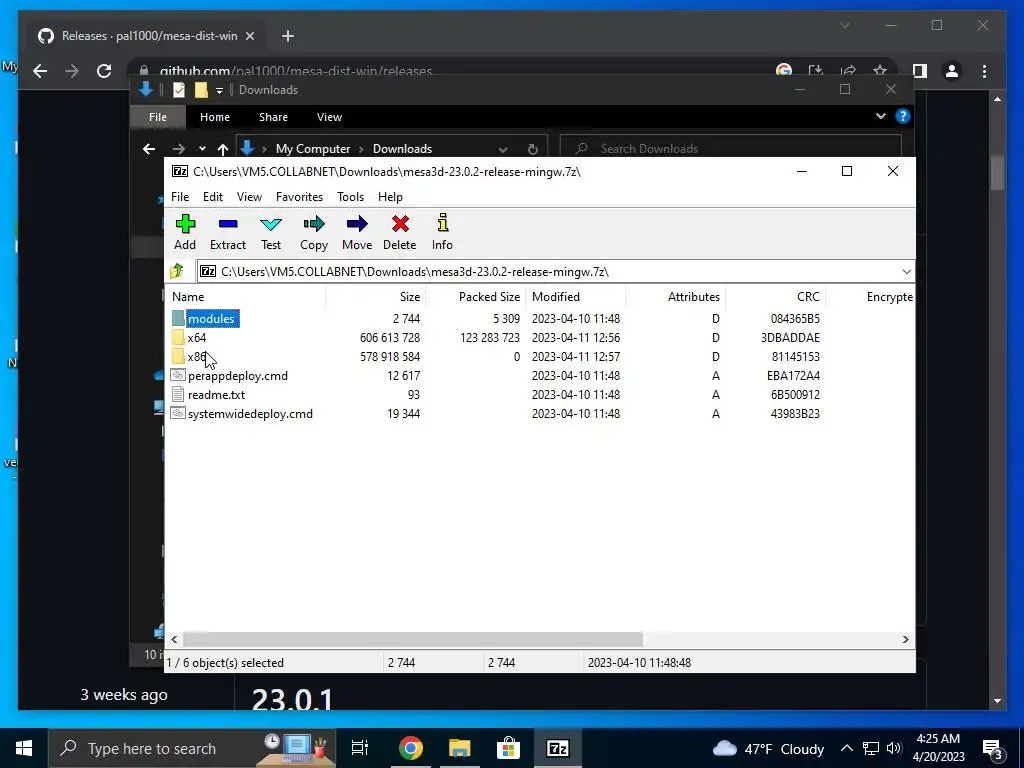Open Microsoft Store from the taskbar
This screenshot has width=1024, height=768.
(x=508, y=748)
